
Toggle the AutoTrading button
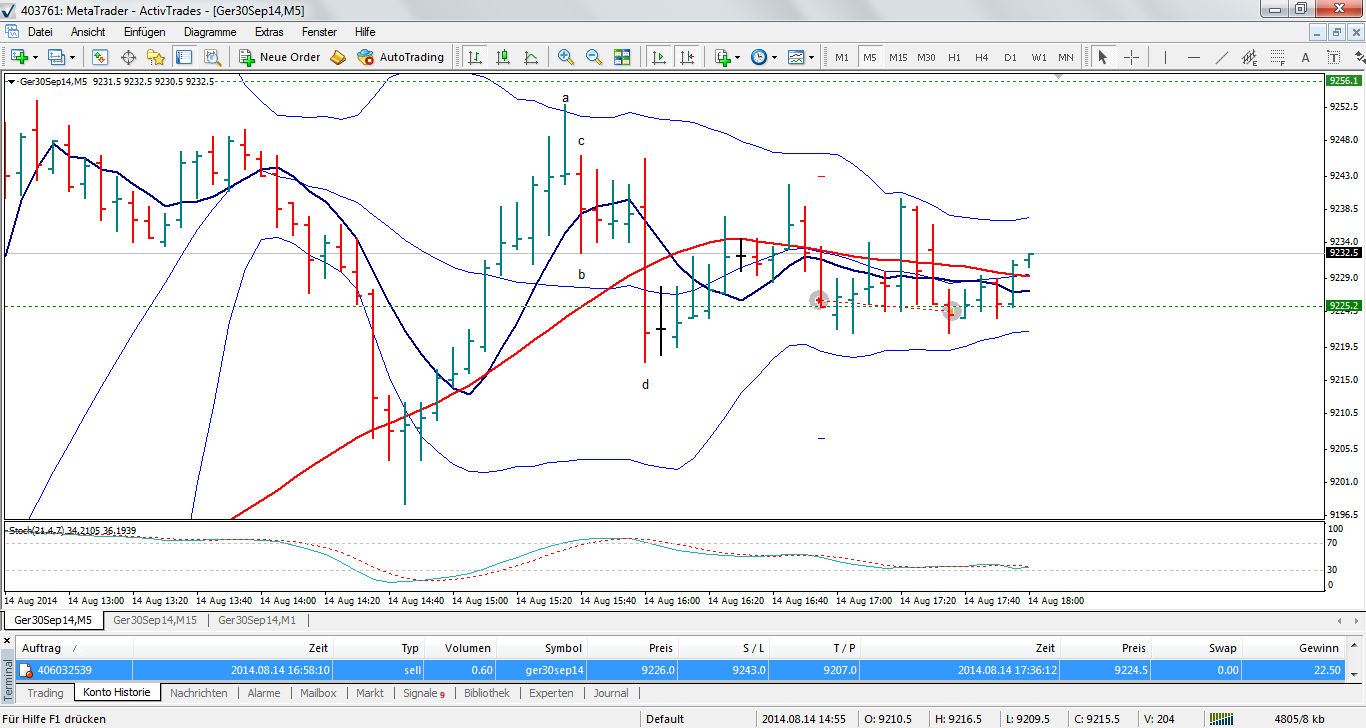pyautogui.click(x=400, y=57)
